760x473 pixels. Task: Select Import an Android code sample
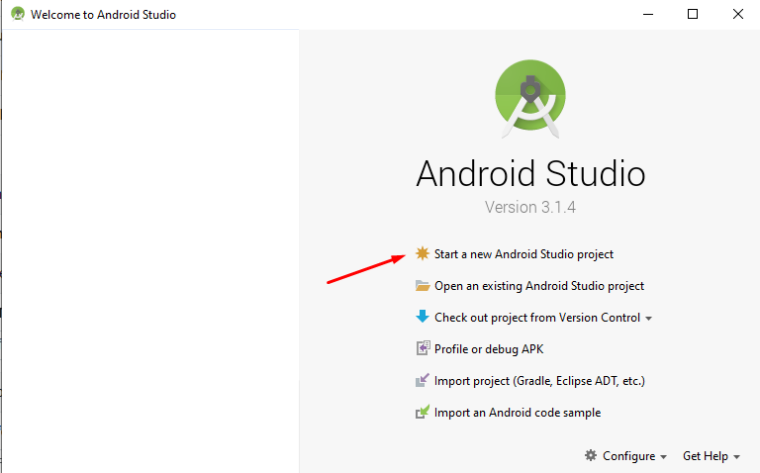pos(517,412)
